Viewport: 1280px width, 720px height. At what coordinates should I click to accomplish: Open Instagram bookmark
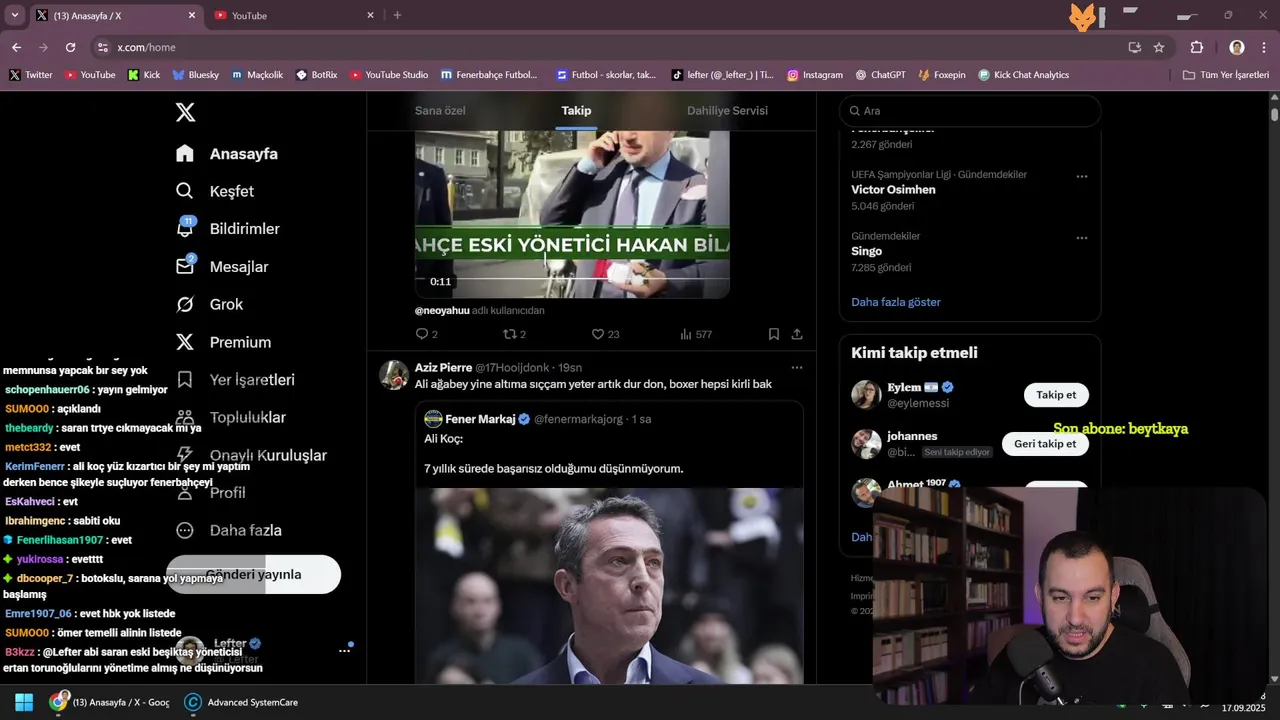click(x=815, y=75)
